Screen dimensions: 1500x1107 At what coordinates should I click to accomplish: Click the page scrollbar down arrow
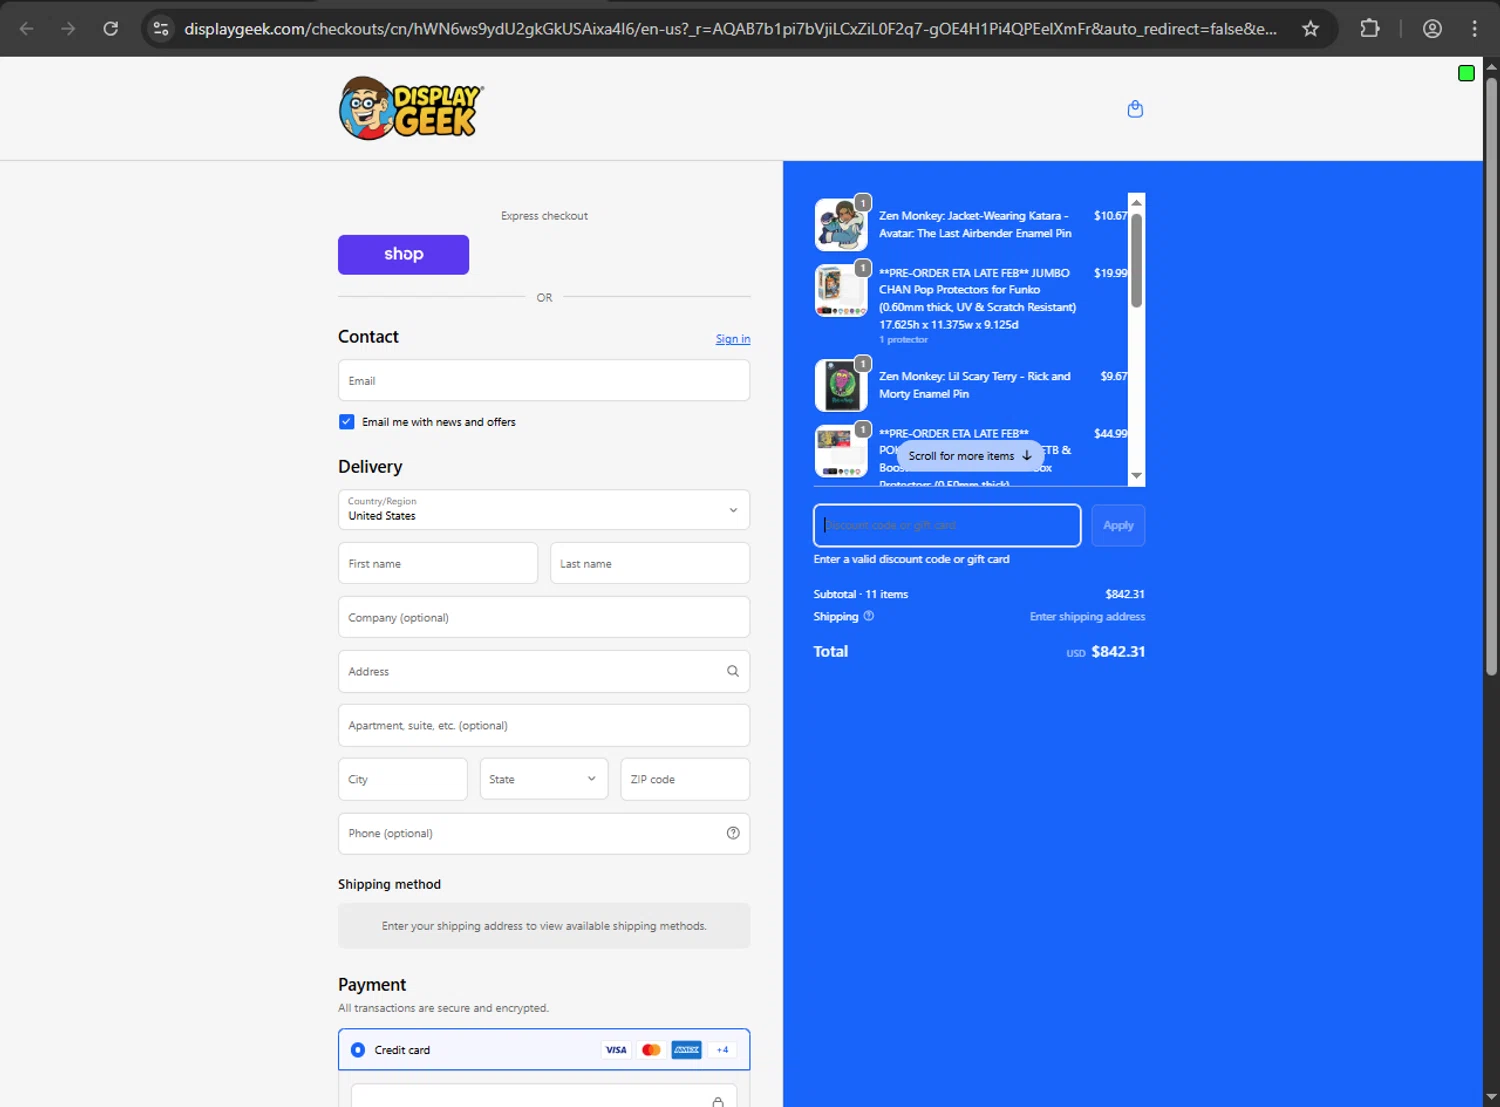[1491, 1098]
